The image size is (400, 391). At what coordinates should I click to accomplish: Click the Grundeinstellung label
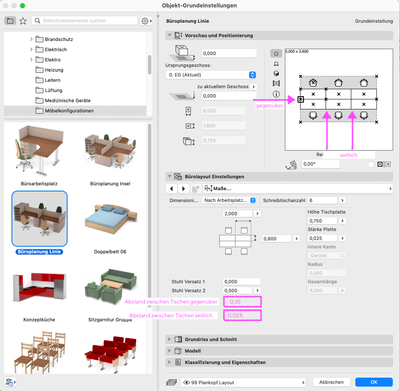(374, 21)
